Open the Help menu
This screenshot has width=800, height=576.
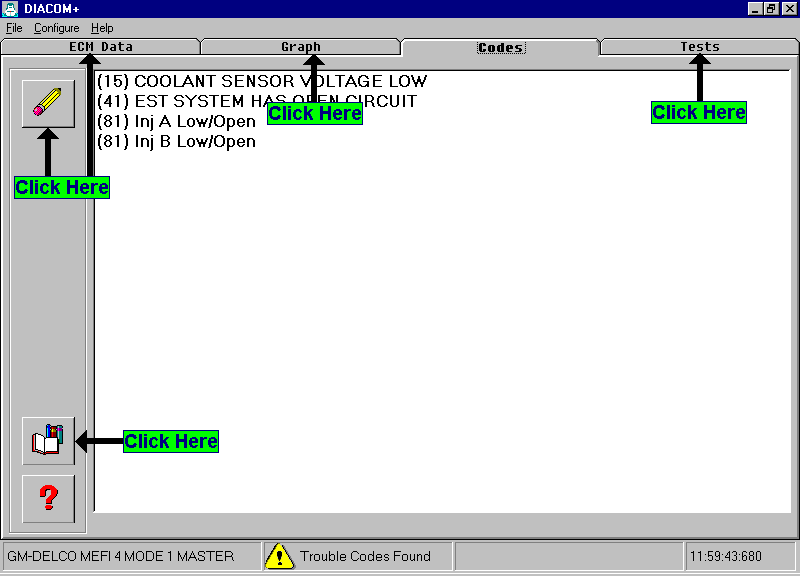(102, 28)
